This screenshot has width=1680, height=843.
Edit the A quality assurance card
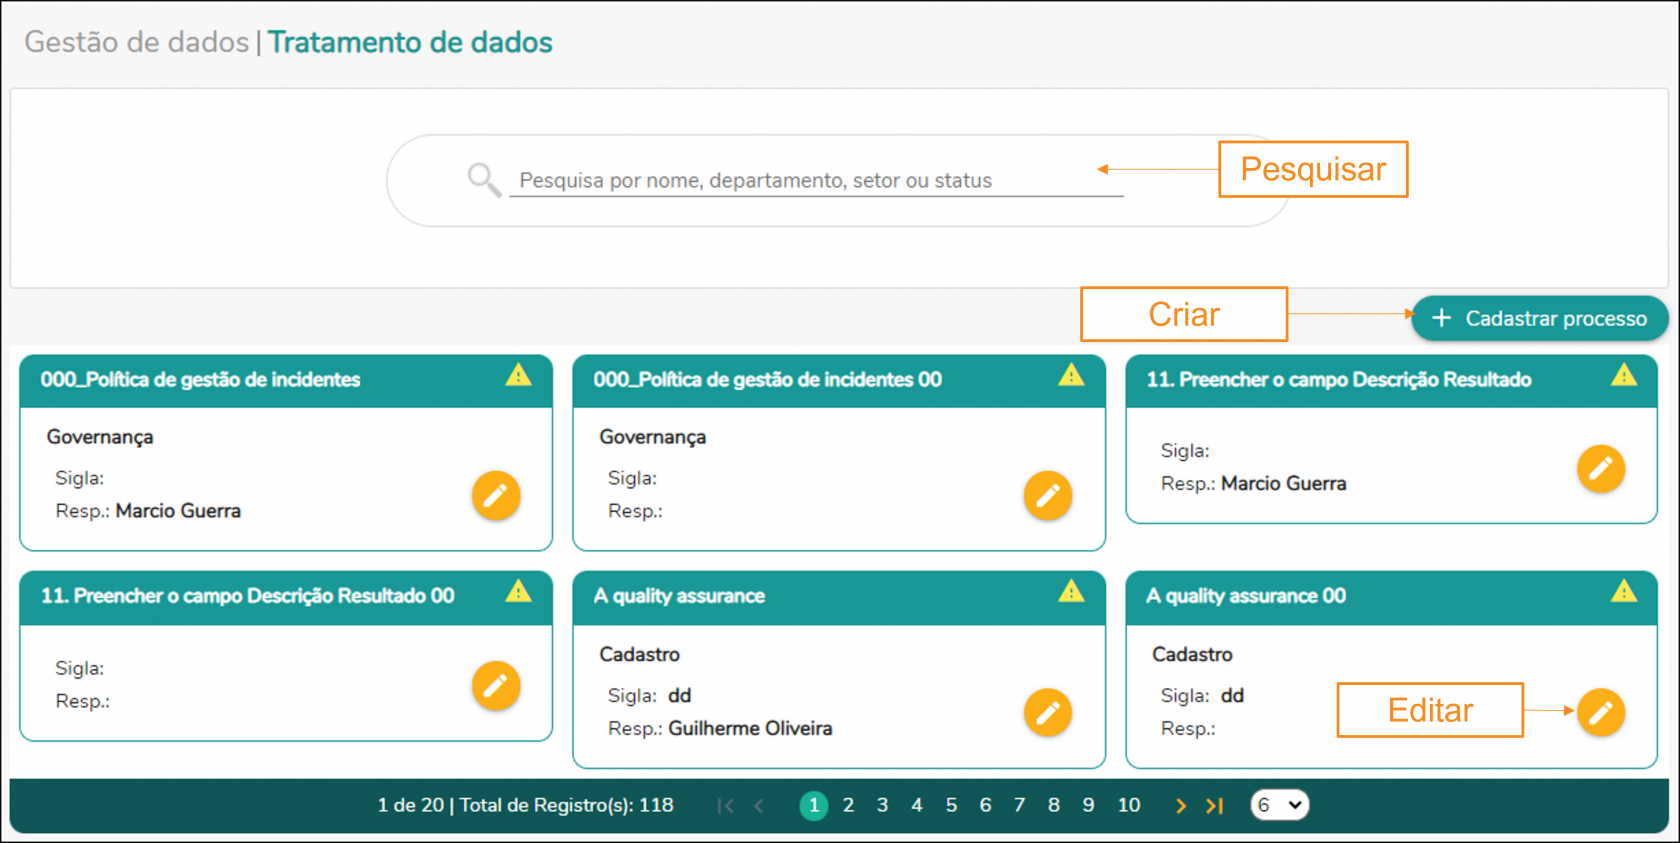coord(1048,712)
